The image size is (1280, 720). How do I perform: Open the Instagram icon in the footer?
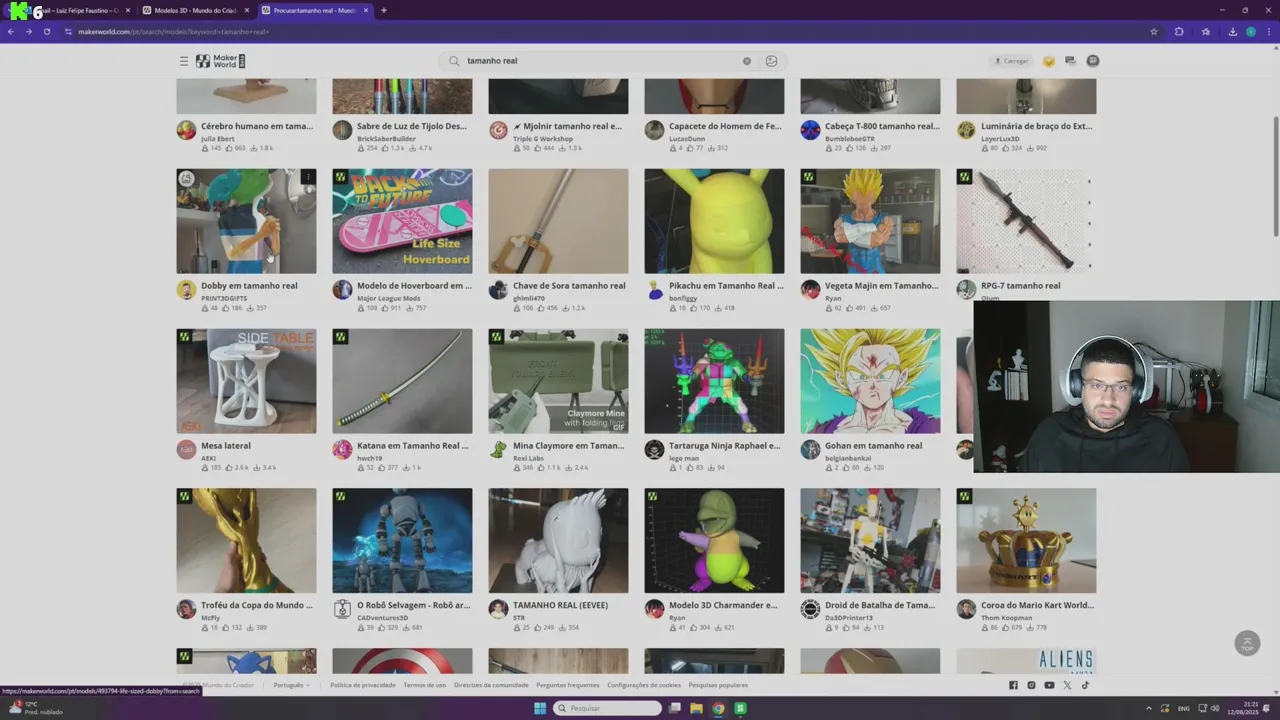[1031, 685]
